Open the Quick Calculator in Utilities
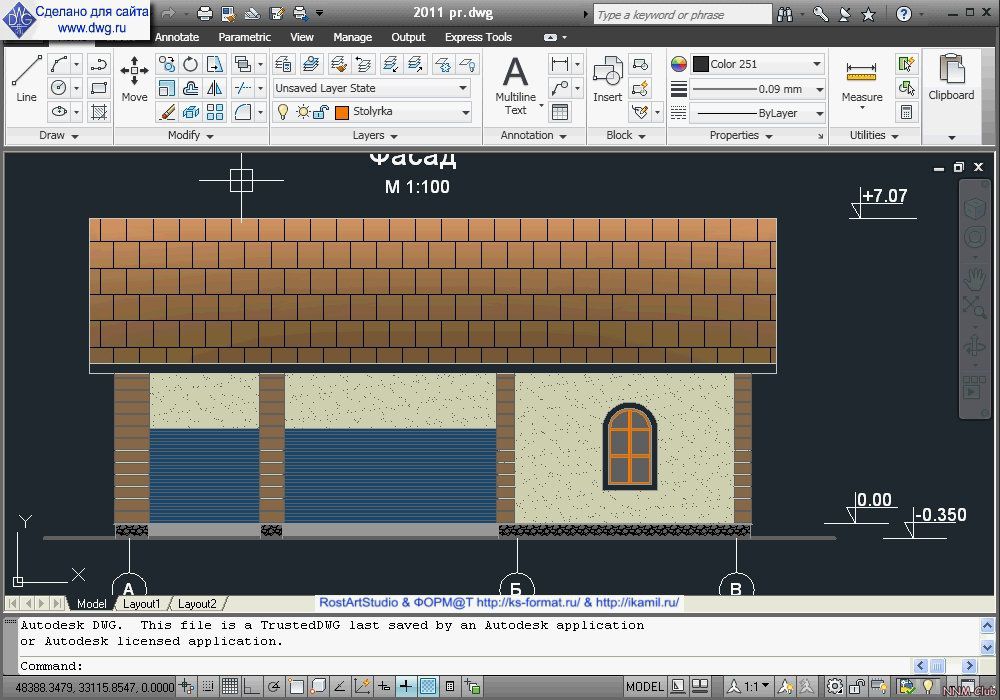Viewport: 1000px width, 700px height. coord(906,112)
